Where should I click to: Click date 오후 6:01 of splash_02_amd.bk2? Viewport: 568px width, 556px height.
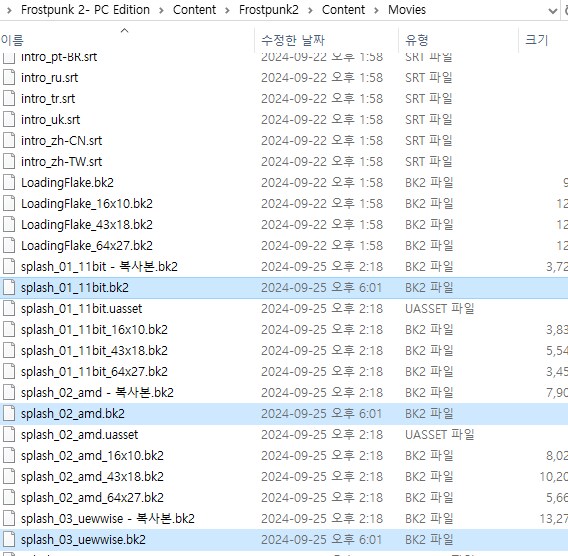tap(357, 414)
